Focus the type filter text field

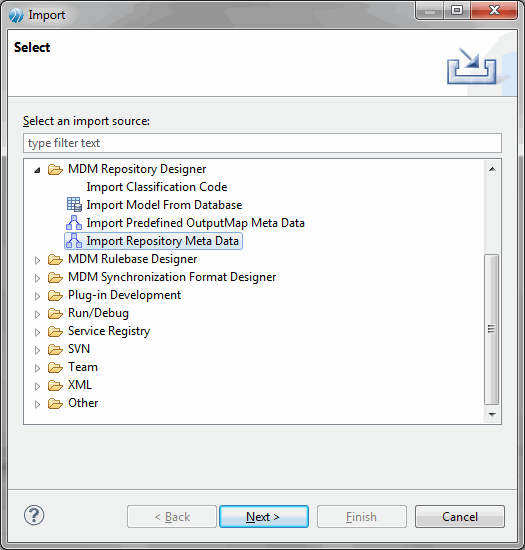point(262,143)
